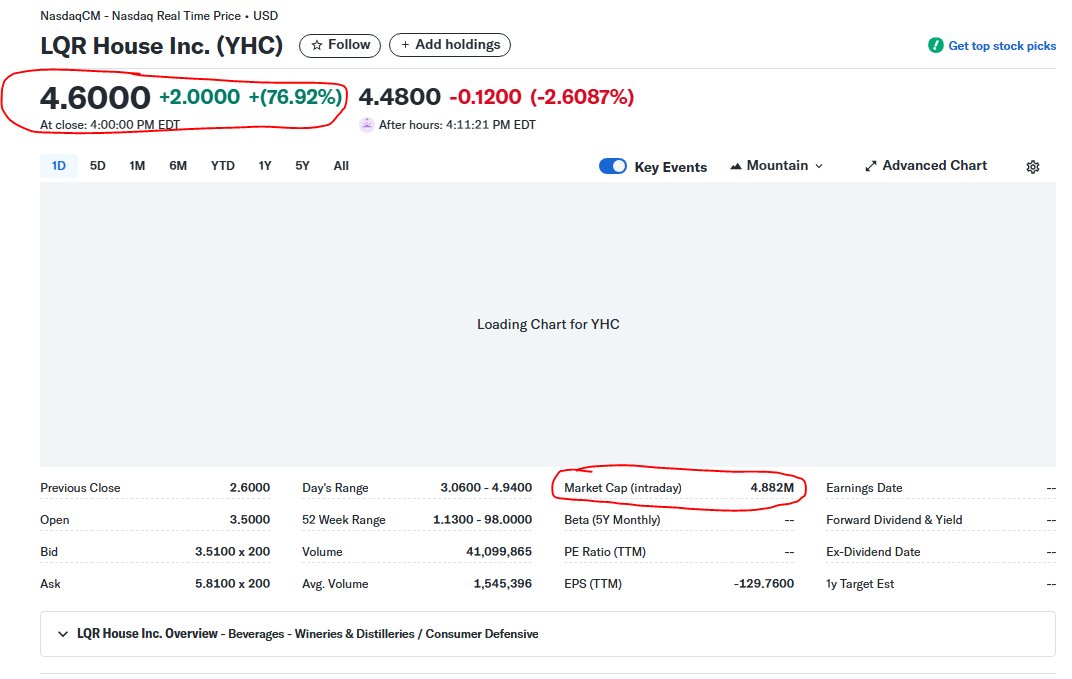Click the Open value 3.5000
Image resolution: width=1072 pixels, height=679 pixels.
[250, 520]
